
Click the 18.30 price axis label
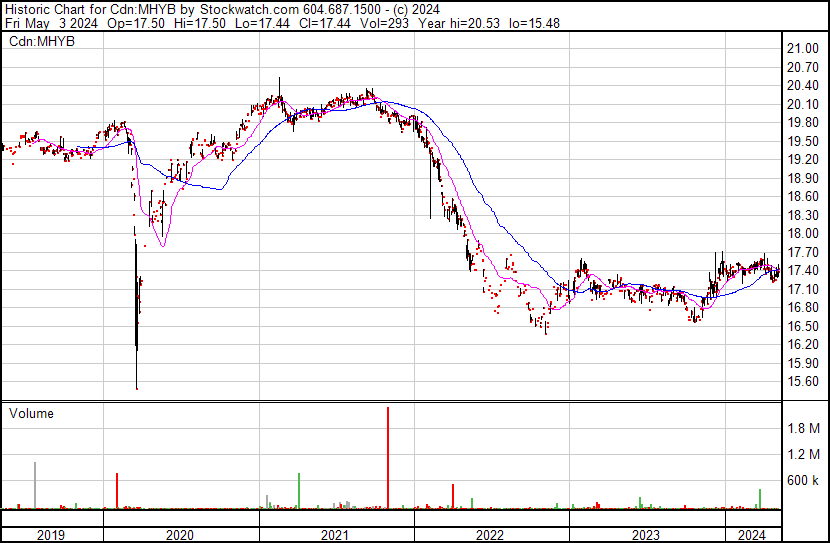[802, 215]
